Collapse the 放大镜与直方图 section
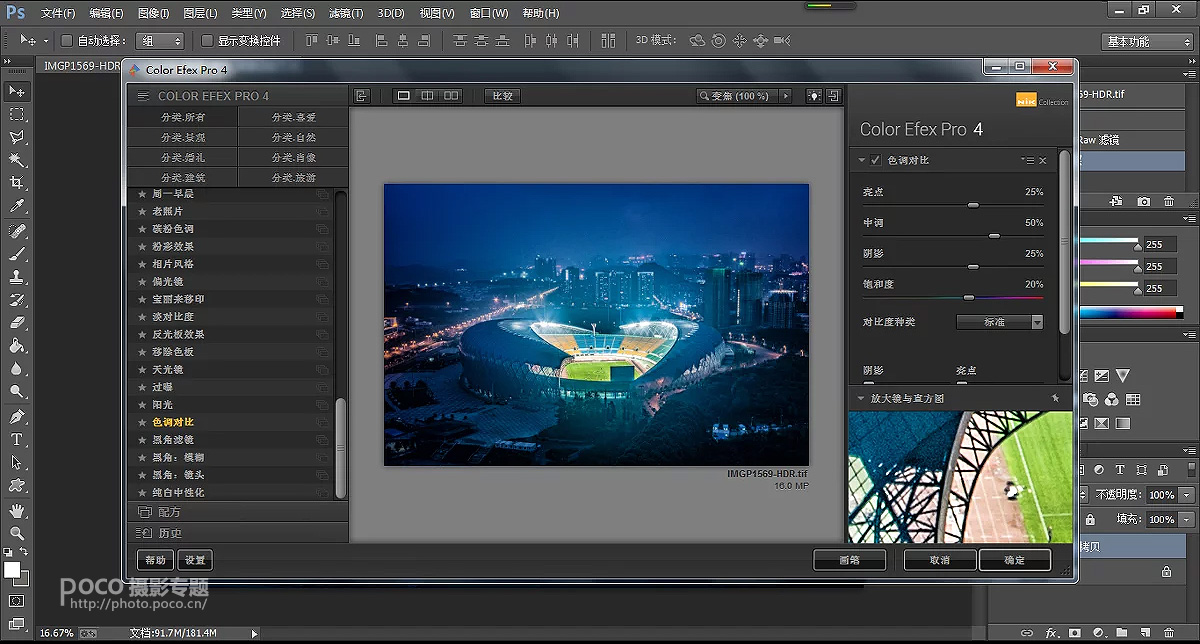The image size is (1200, 644). pos(861,398)
